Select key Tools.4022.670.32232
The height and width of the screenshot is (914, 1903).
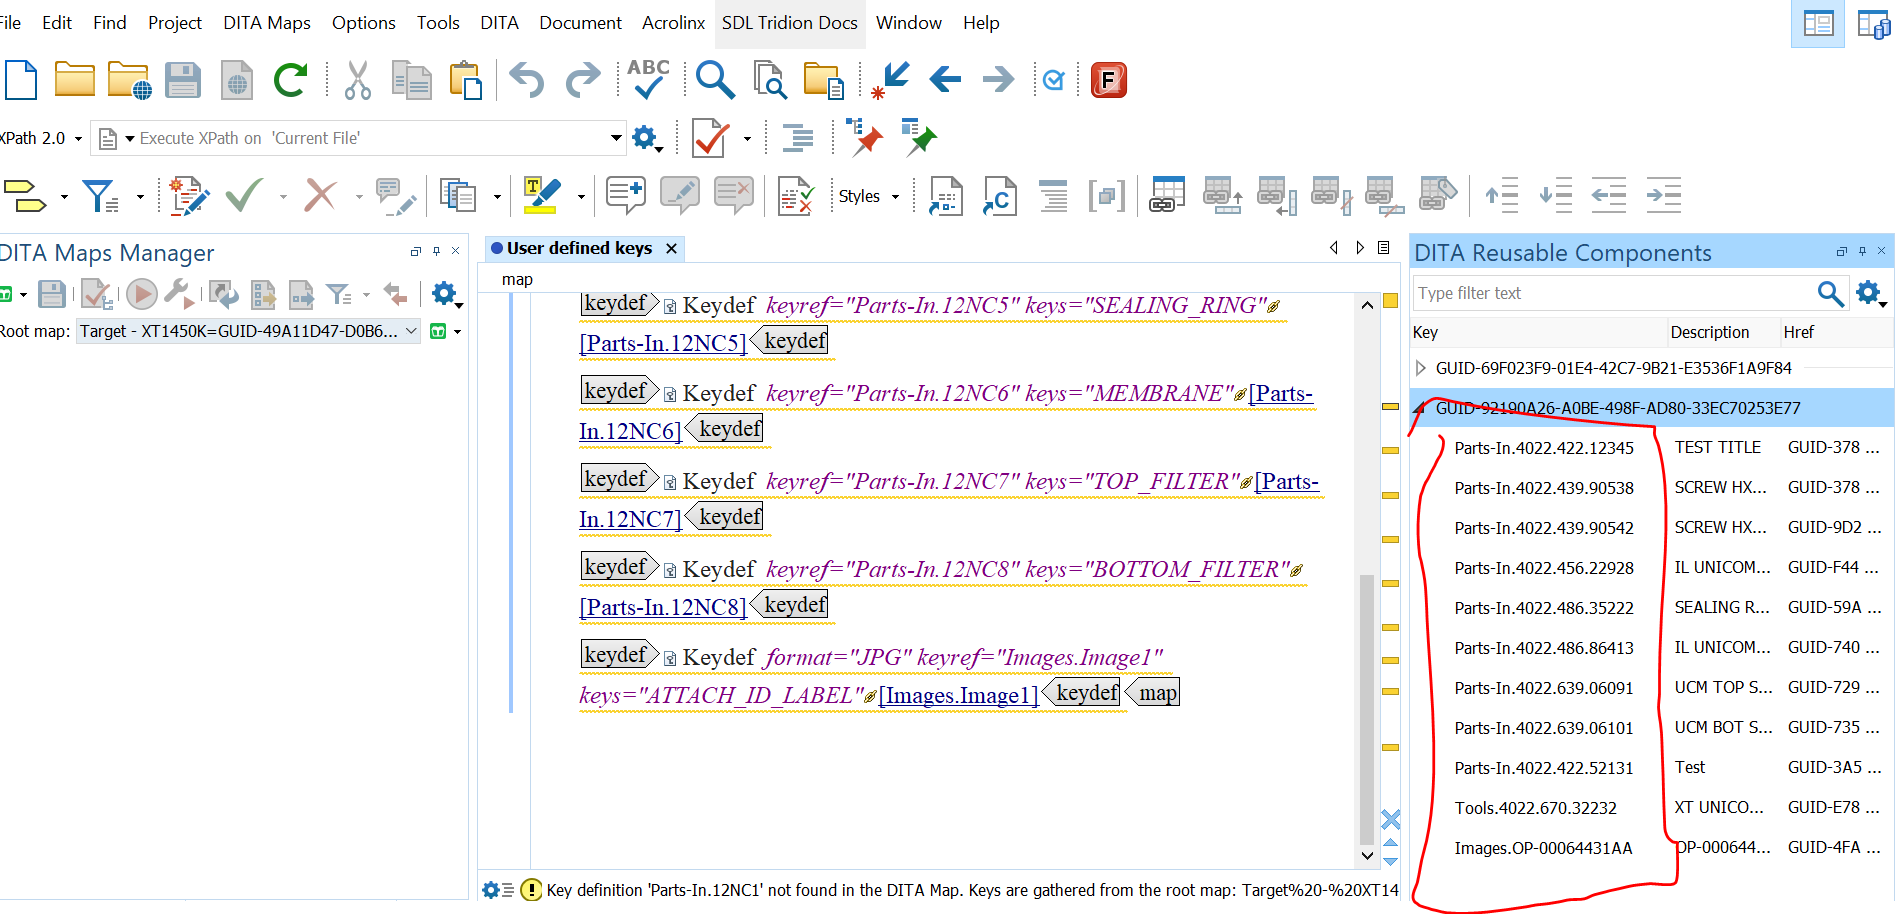pos(1535,808)
